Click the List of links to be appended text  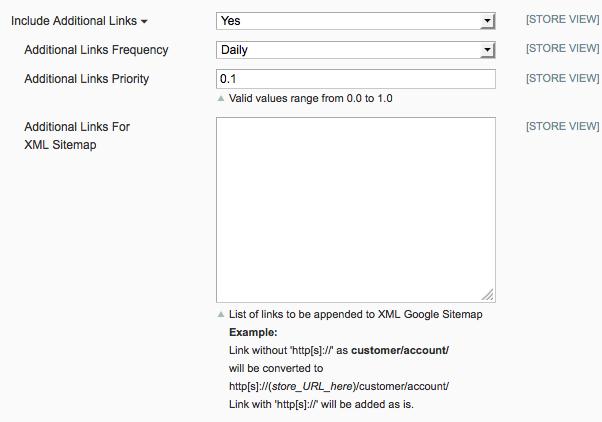tap(355, 314)
